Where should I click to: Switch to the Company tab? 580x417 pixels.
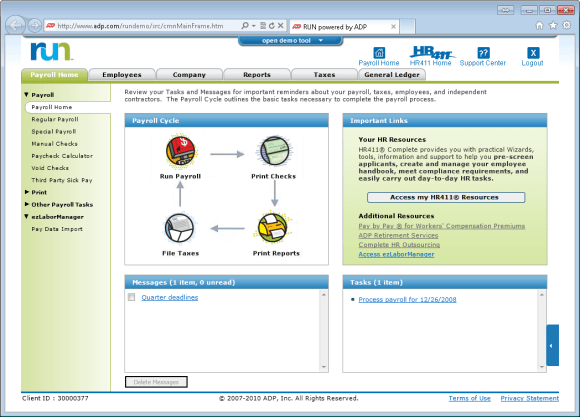point(189,75)
